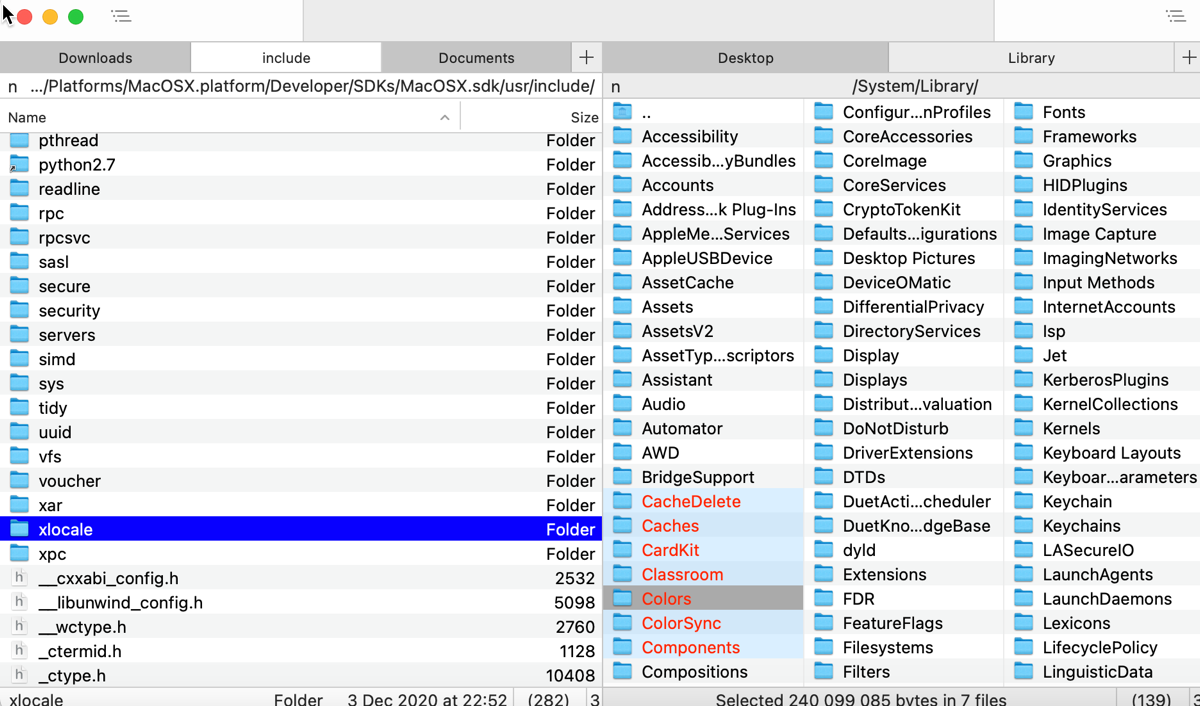Select the xar folder name
Image resolution: width=1200 pixels, height=706 pixels.
tap(50, 505)
